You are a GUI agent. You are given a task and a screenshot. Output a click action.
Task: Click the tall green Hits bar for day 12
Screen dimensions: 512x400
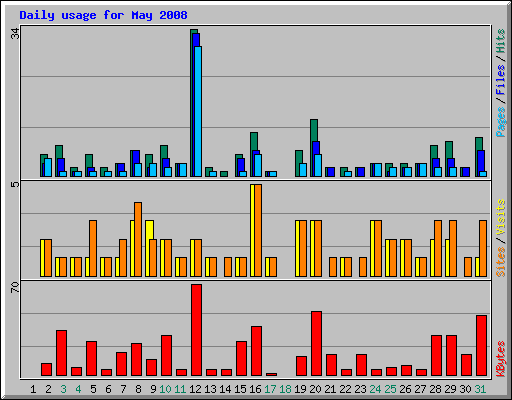tap(192, 103)
